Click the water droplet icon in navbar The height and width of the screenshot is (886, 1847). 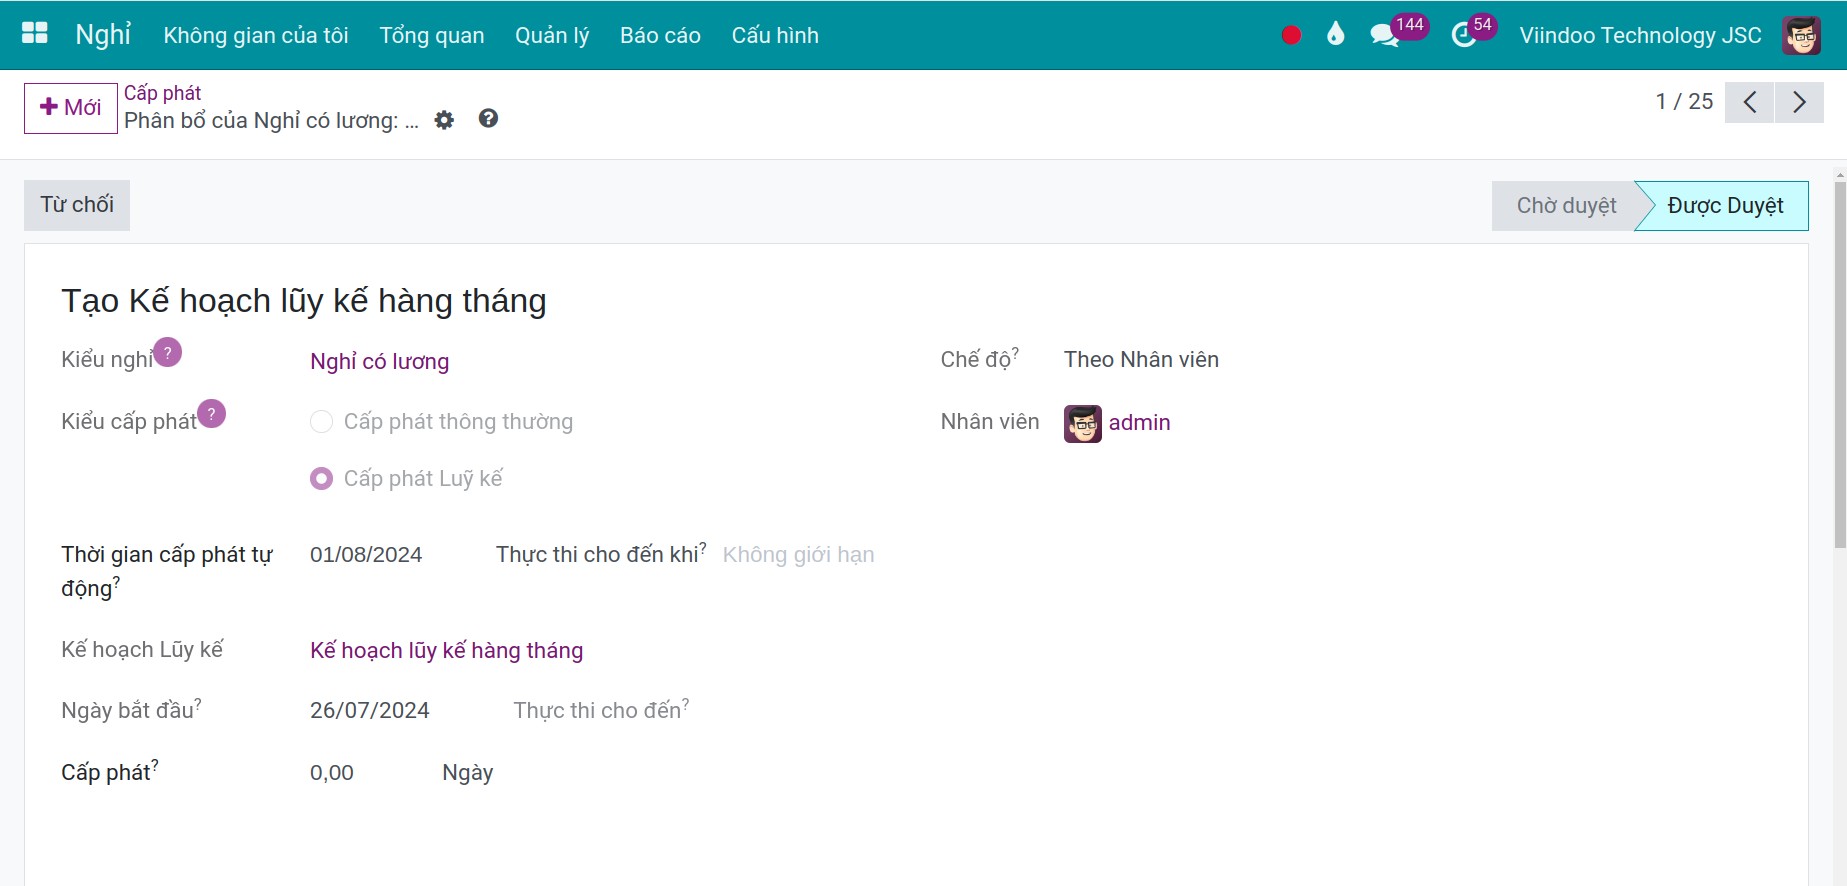1335,34
